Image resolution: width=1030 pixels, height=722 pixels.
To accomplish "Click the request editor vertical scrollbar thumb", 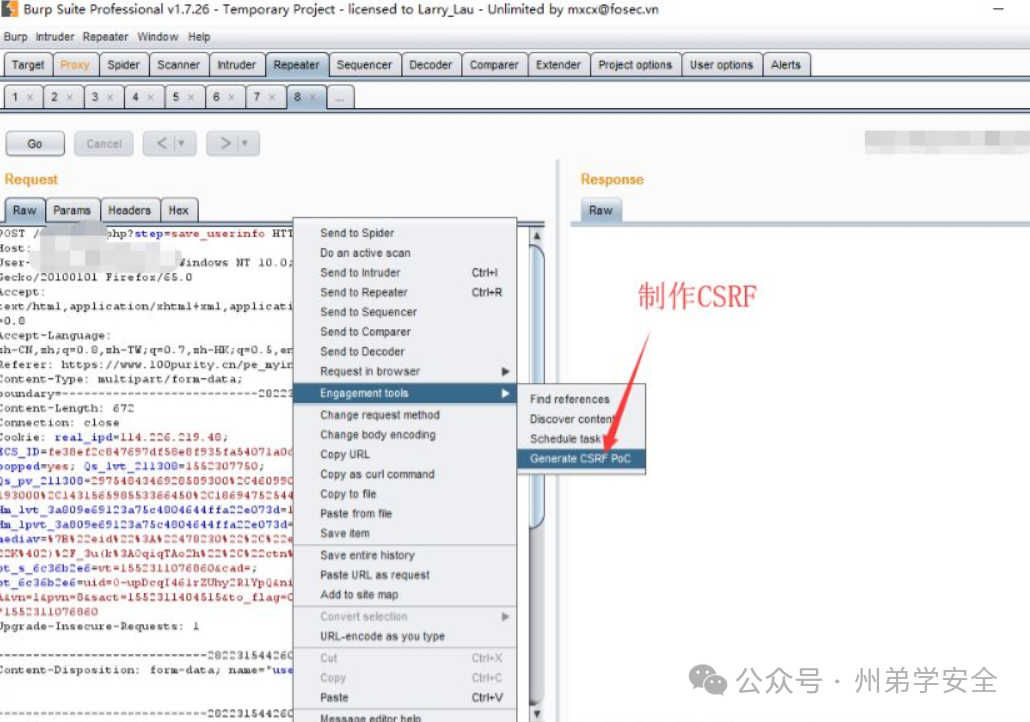I will click(x=537, y=386).
